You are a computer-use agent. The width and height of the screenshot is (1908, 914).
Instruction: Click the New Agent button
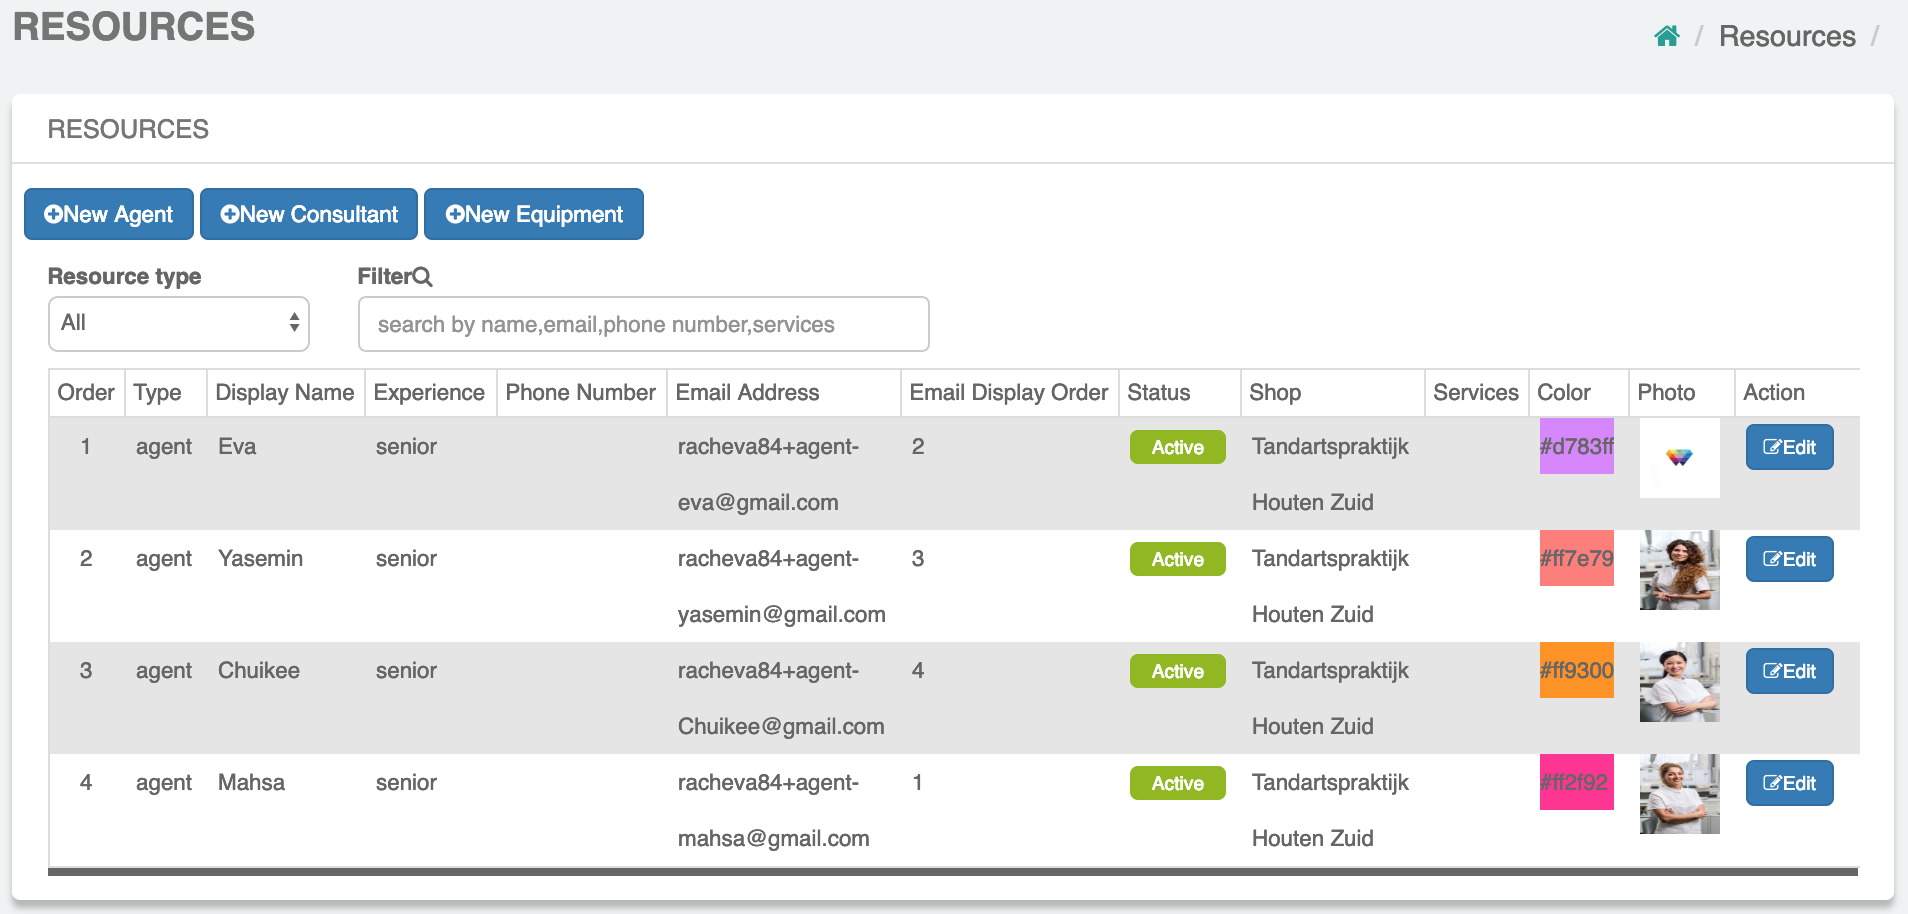(109, 214)
